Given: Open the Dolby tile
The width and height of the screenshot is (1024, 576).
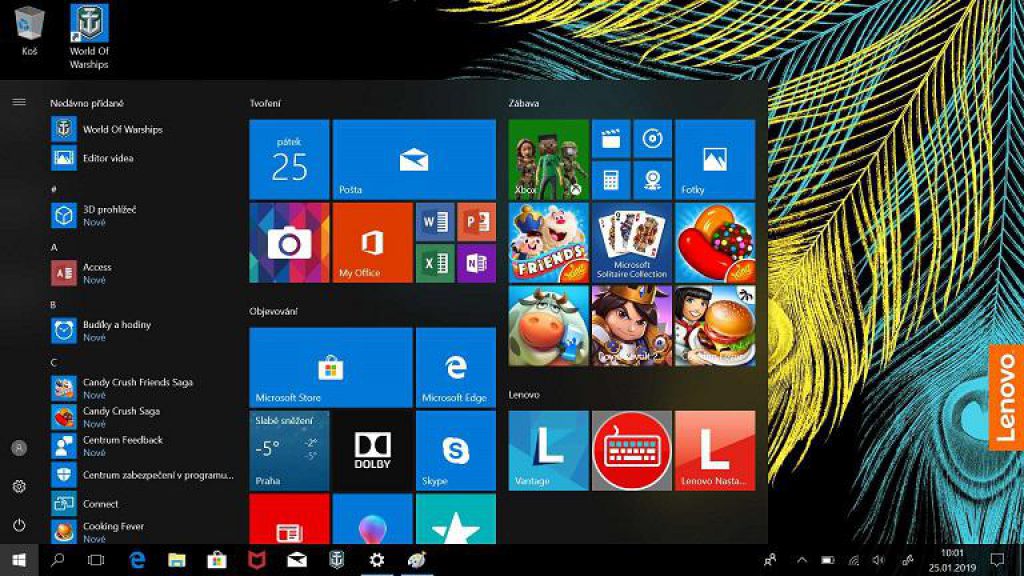Looking at the screenshot, I should 372,451.
